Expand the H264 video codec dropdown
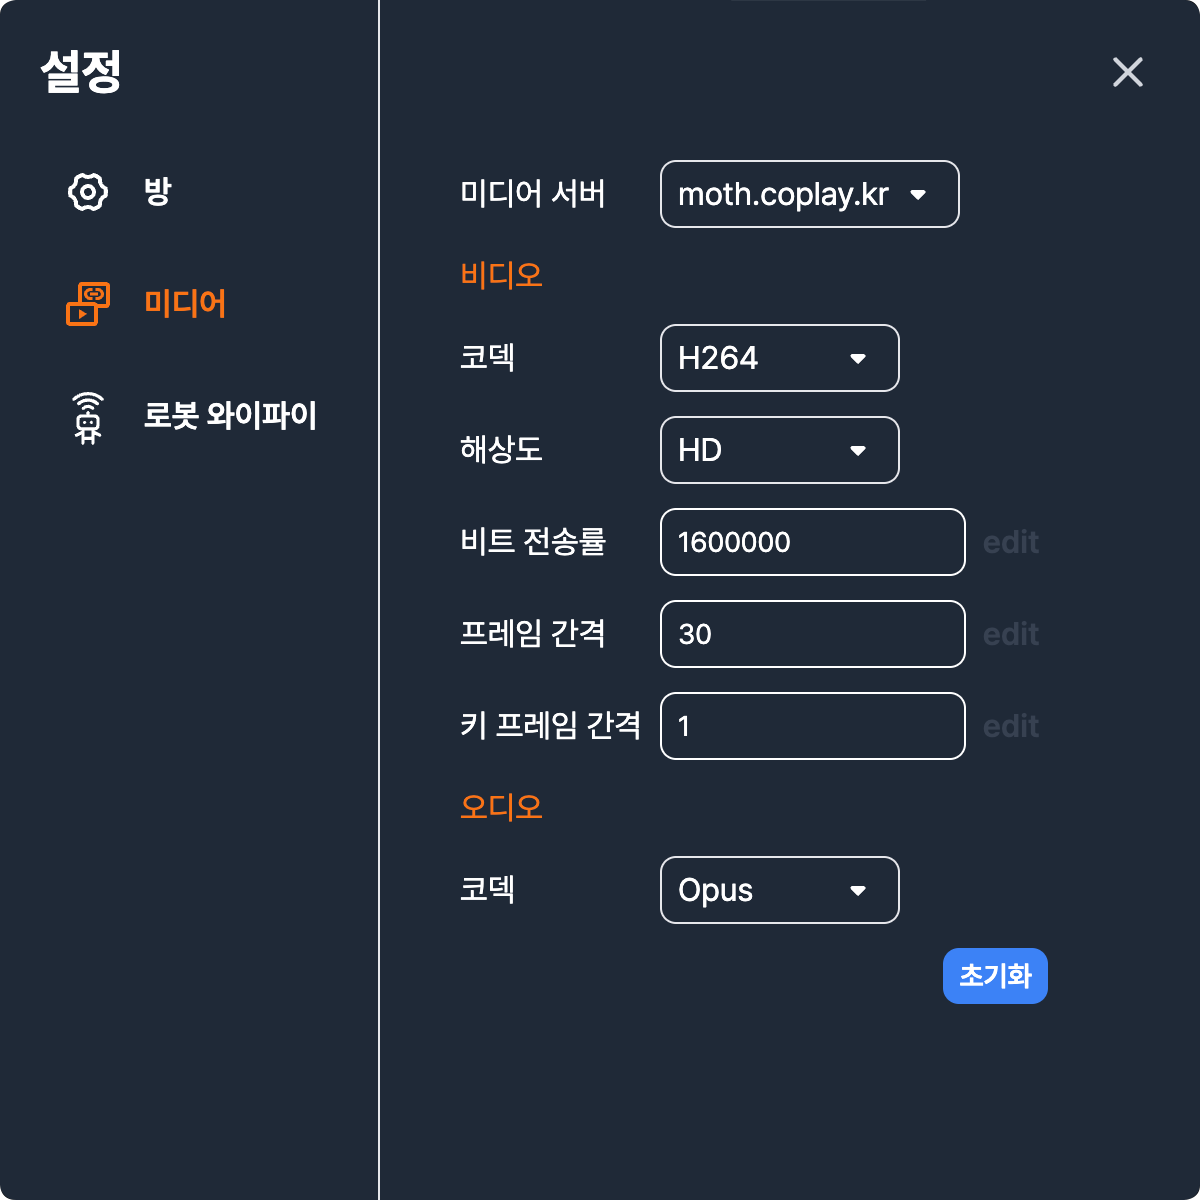Image resolution: width=1200 pixels, height=1200 pixels. pos(780,358)
